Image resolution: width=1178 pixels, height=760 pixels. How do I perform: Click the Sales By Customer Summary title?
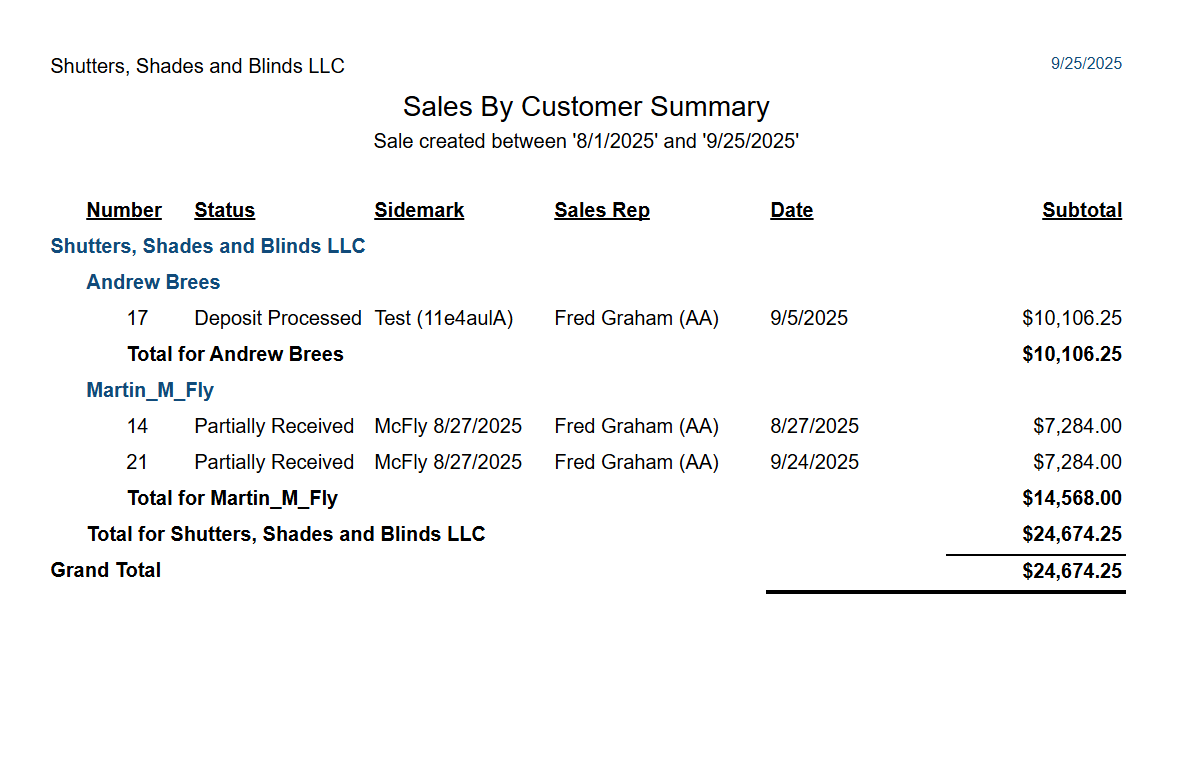(586, 107)
